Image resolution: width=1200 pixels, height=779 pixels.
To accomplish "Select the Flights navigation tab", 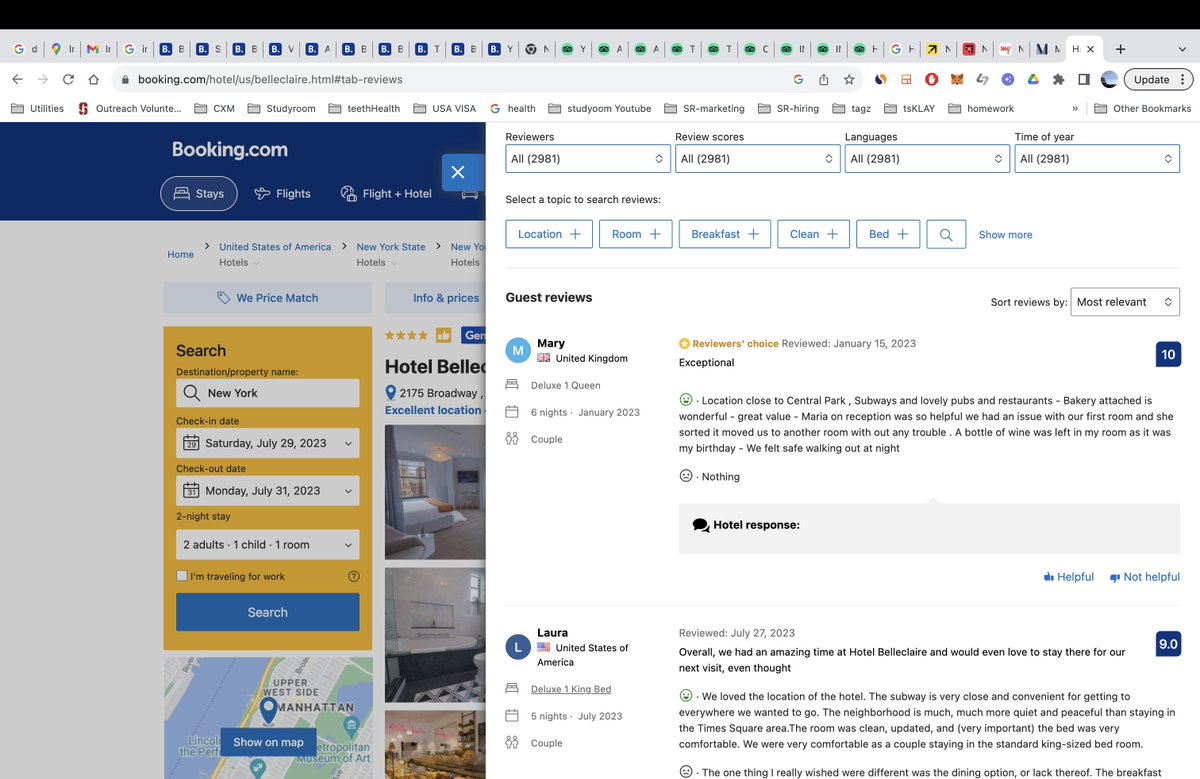I will click(x=282, y=194).
